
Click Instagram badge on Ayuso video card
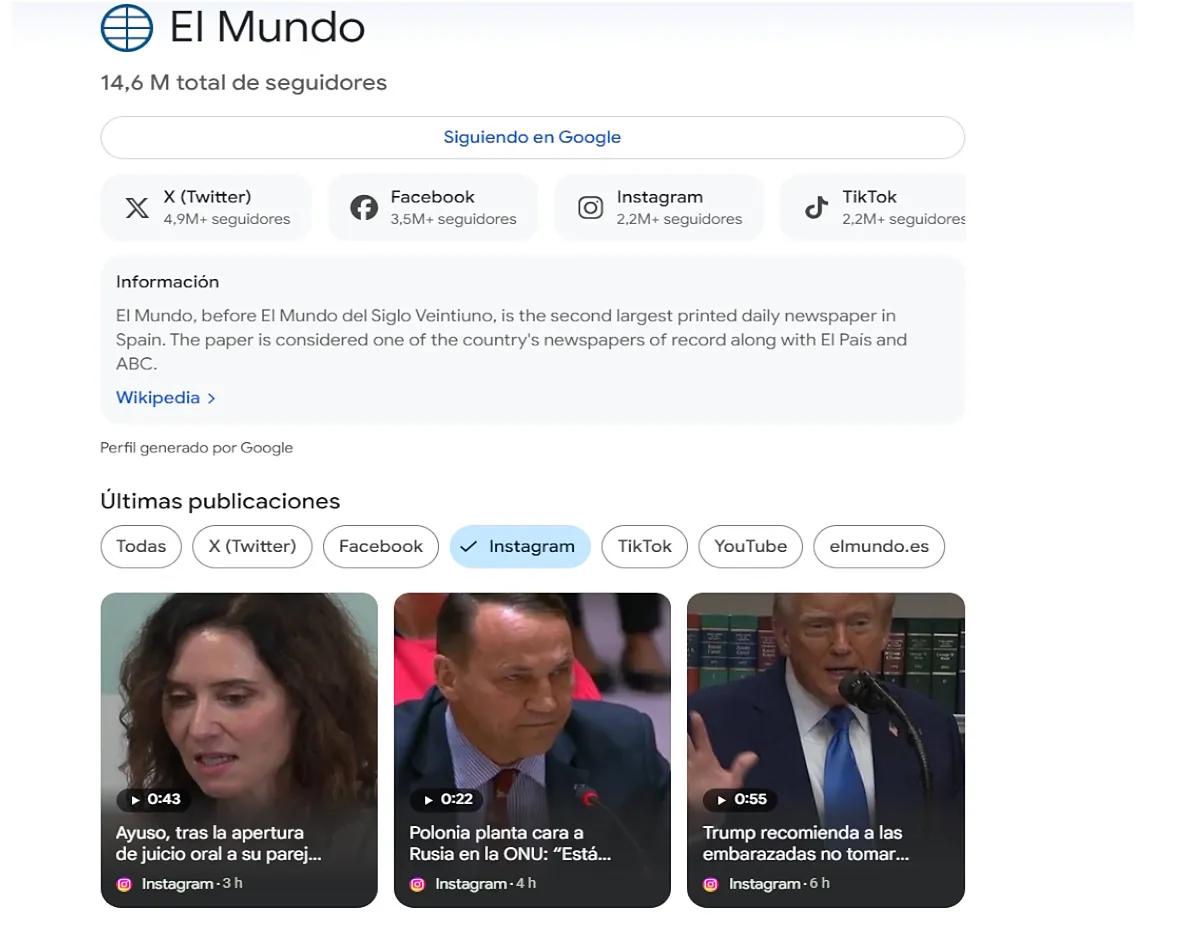[x=124, y=884]
